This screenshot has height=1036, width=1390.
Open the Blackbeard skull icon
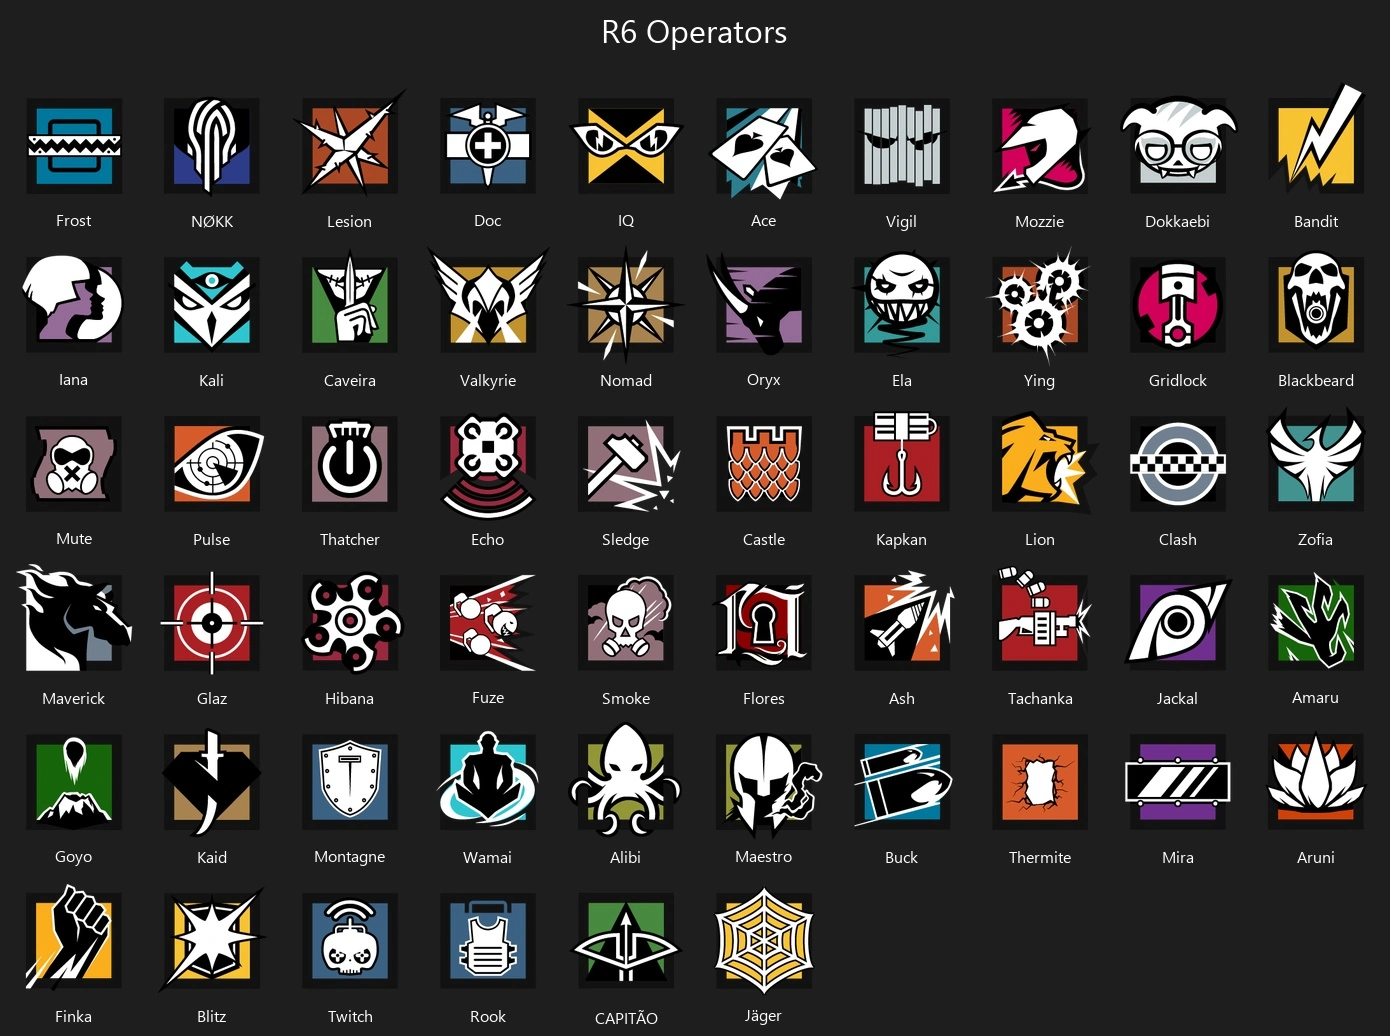tap(1316, 303)
